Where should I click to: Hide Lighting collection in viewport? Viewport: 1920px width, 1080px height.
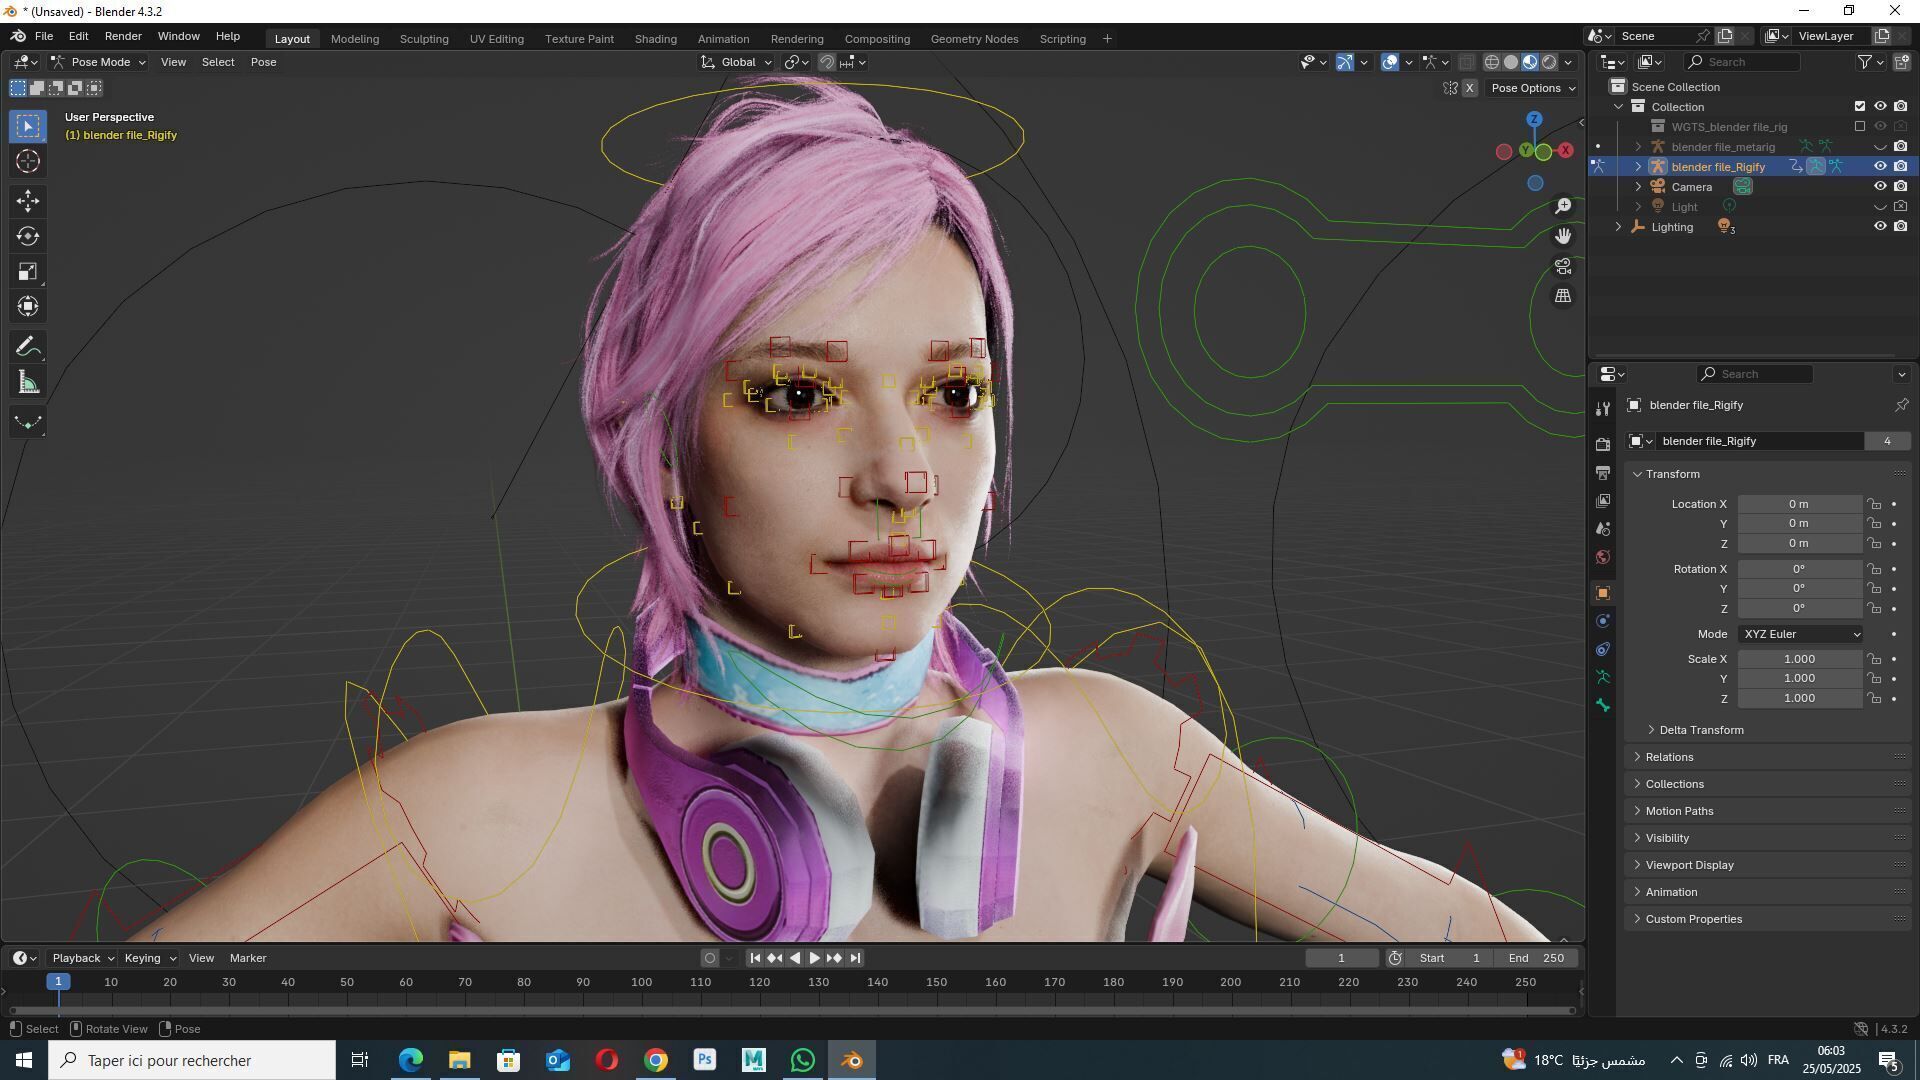pos(1880,227)
